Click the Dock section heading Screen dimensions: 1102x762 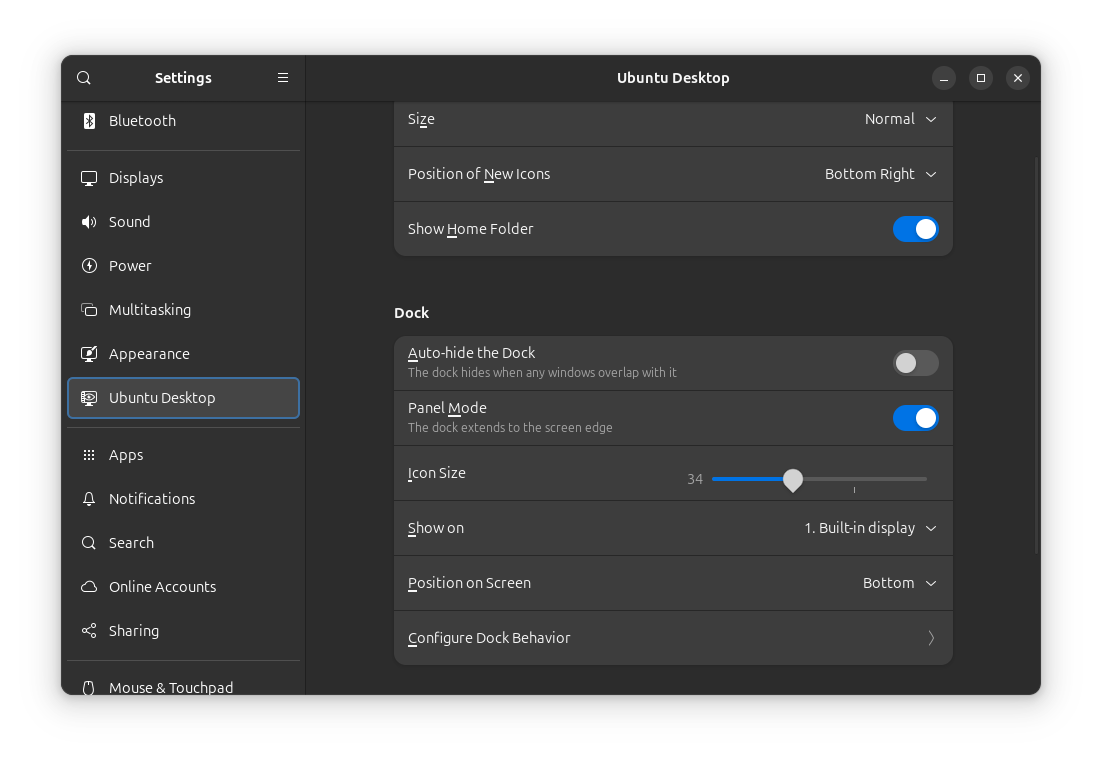click(412, 314)
